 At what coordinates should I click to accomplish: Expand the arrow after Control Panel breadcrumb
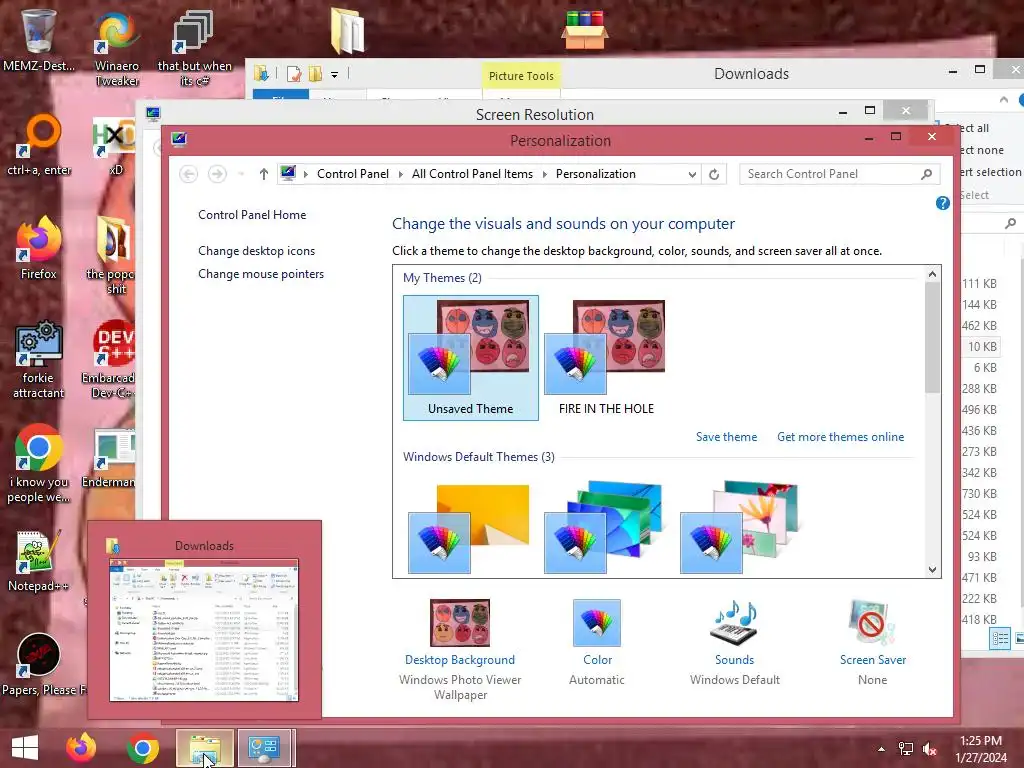(x=400, y=174)
